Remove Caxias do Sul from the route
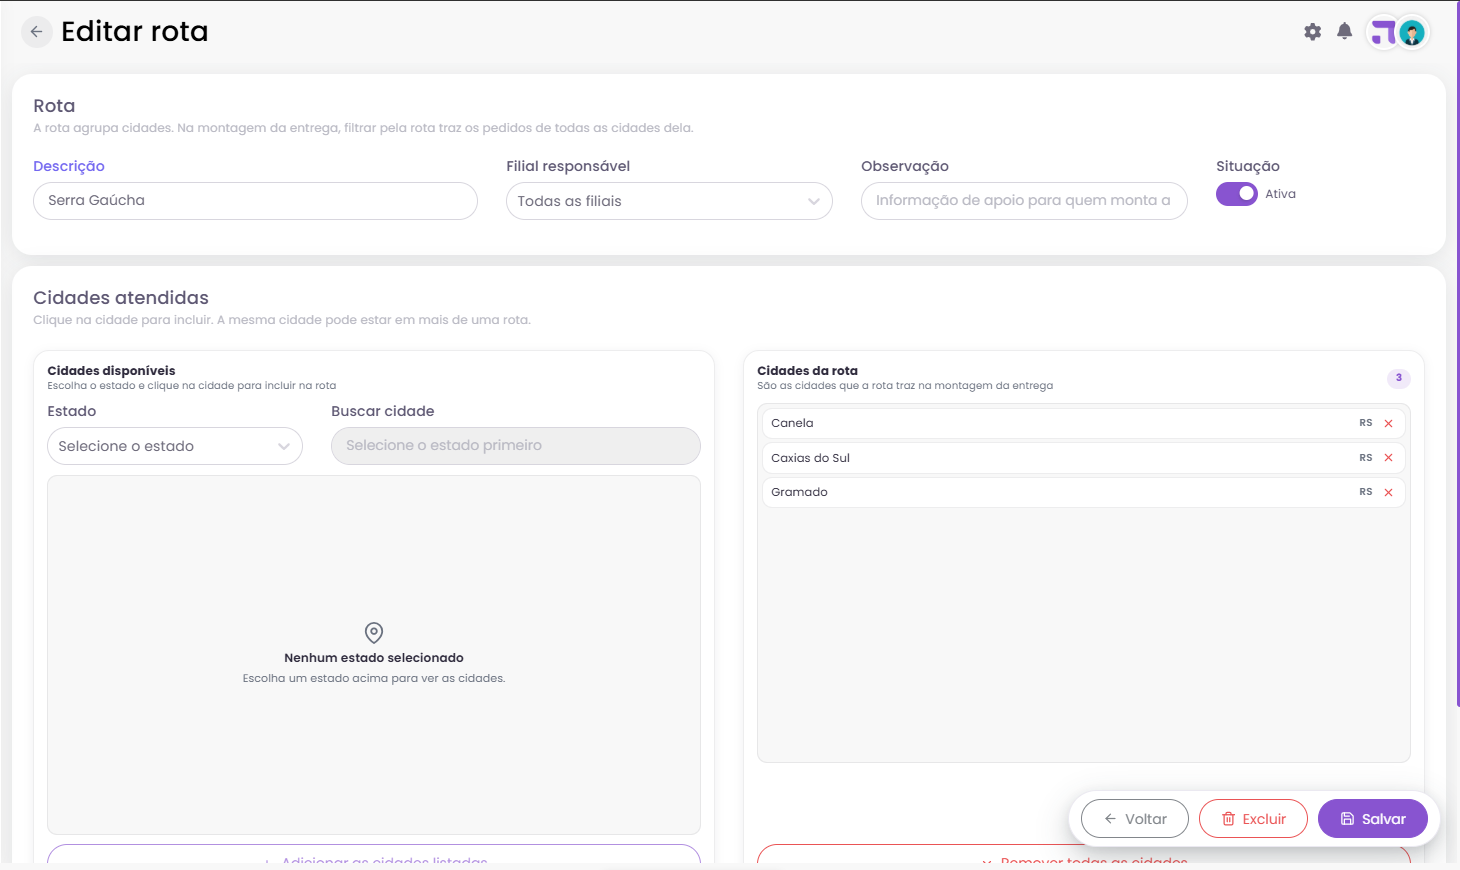The width and height of the screenshot is (1460, 870). (1388, 458)
